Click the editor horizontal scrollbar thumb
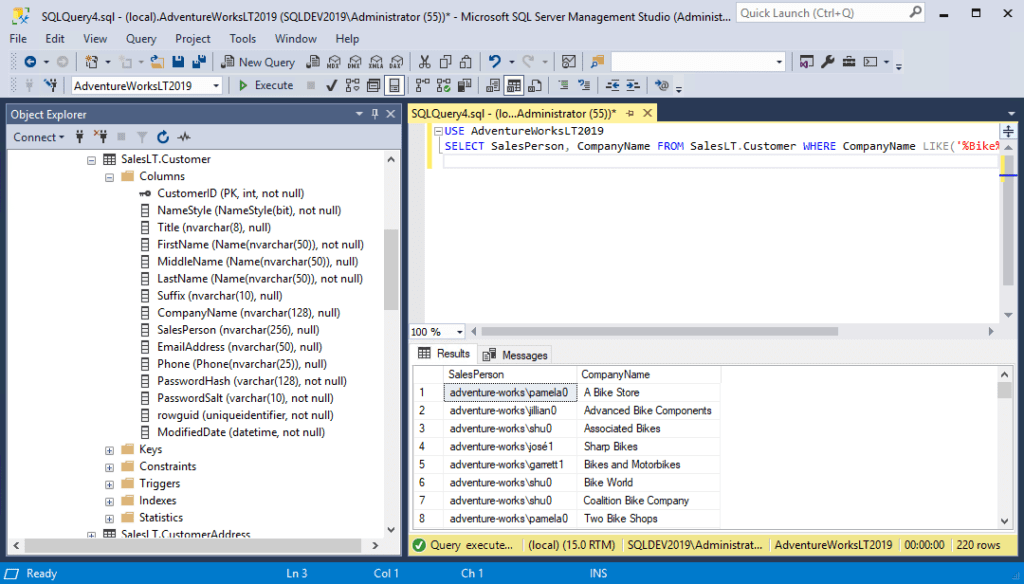 (x=659, y=332)
